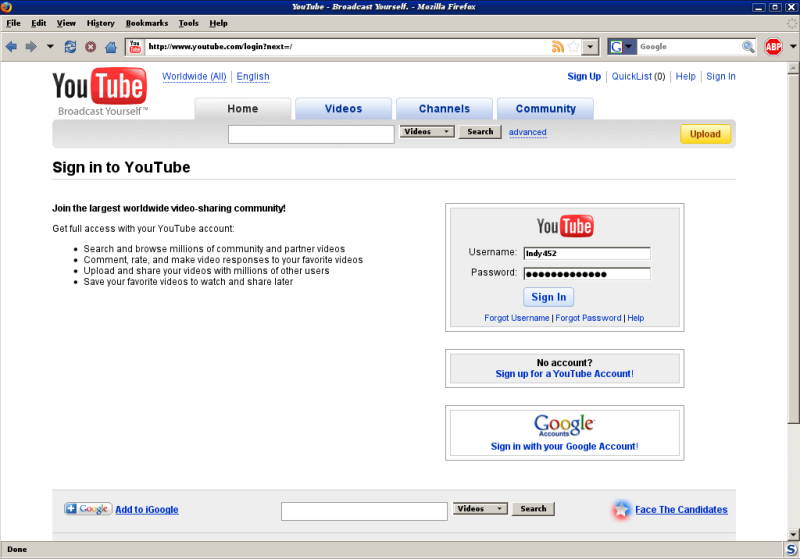Open the History menu
This screenshot has height=559, width=800.
pos(101,23)
